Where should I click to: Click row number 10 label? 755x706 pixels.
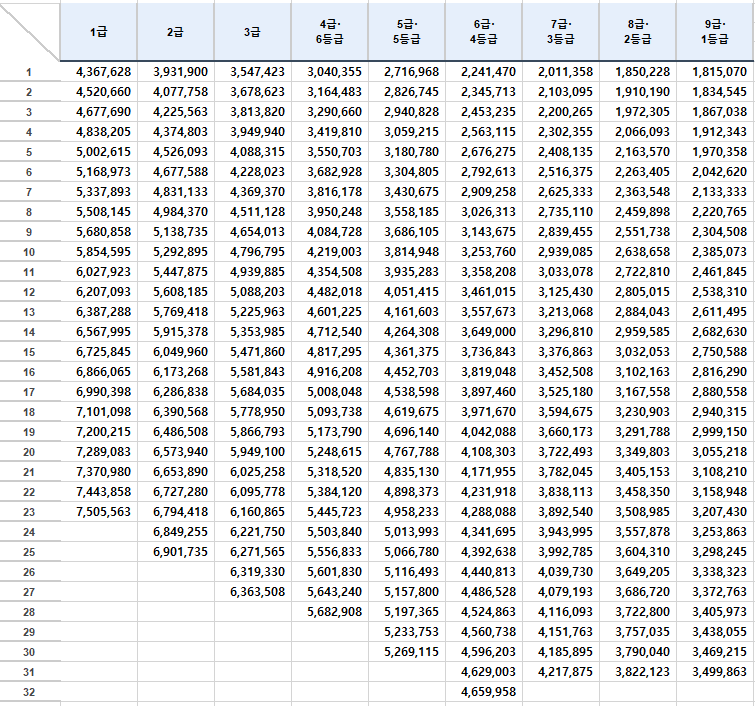29,252
